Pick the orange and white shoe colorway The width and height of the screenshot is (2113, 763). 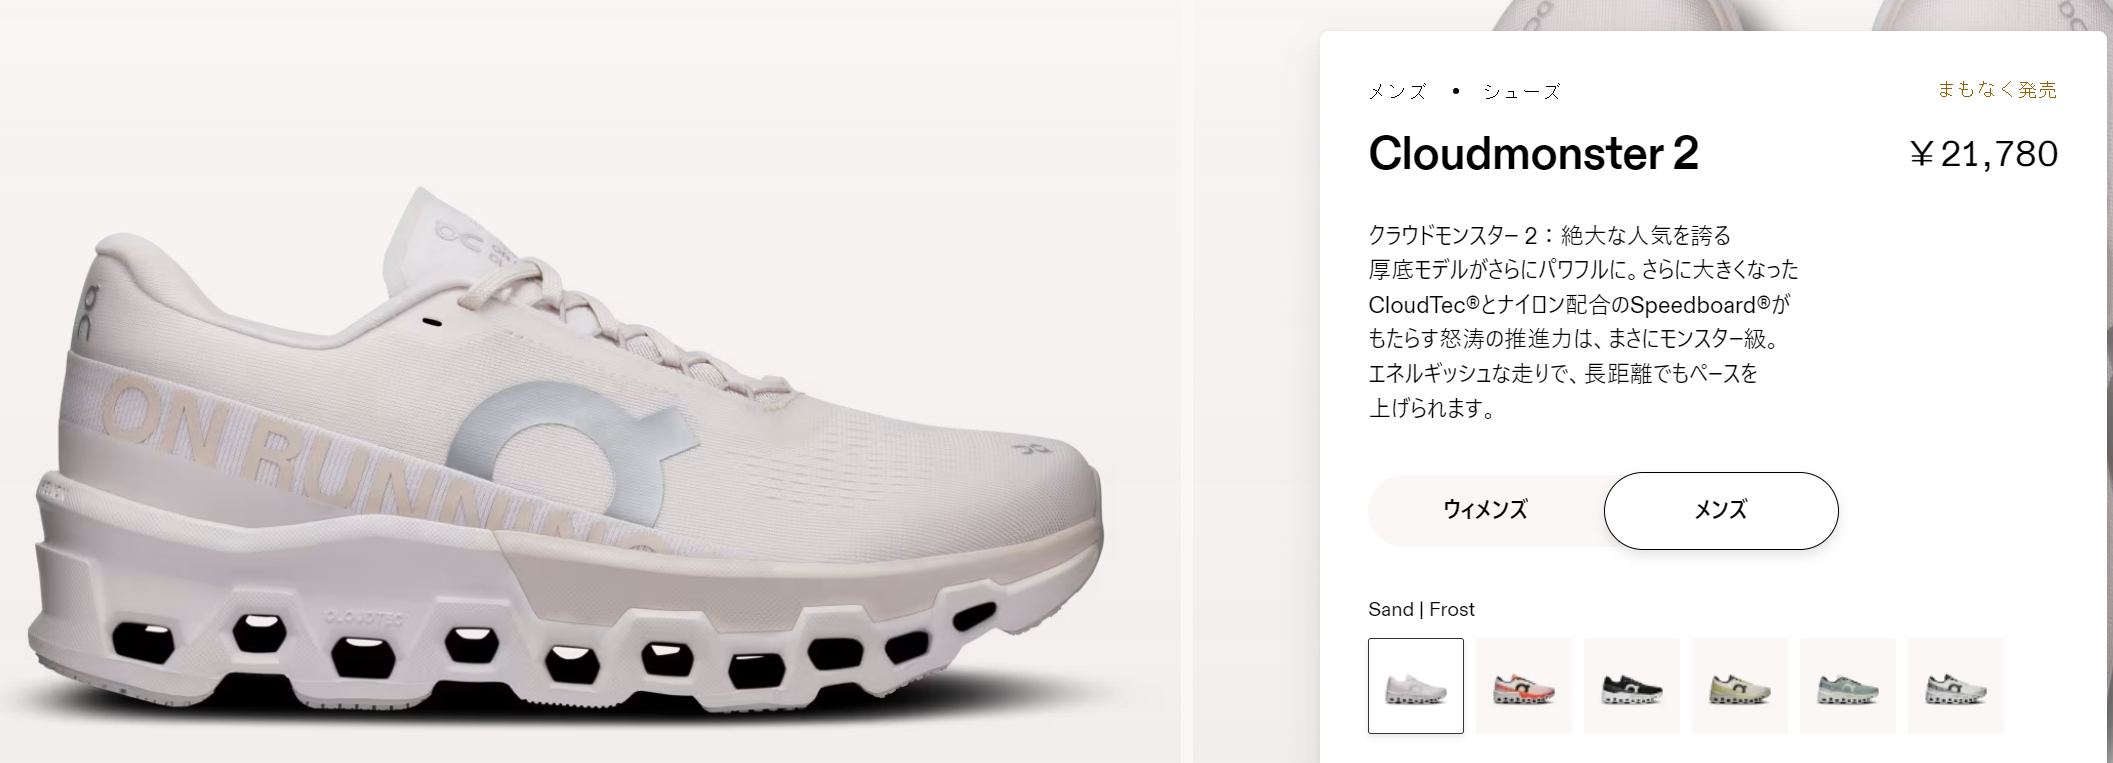[x=1524, y=686]
